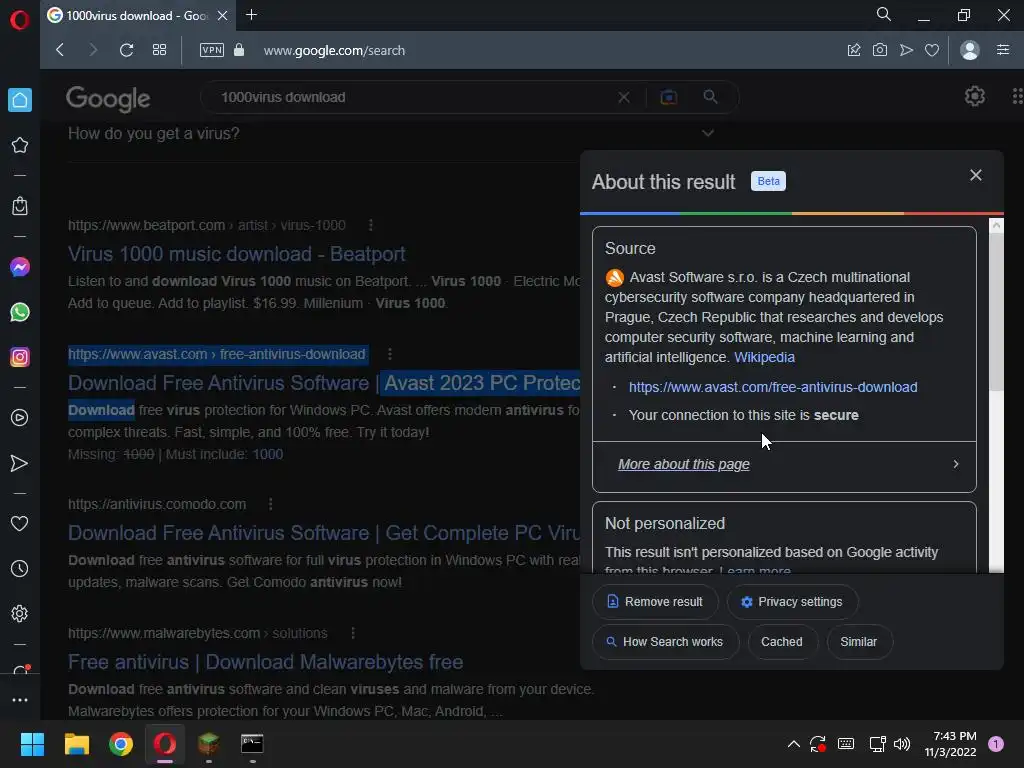The width and height of the screenshot is (1024, 768).
Task: Open more options for Malwarebytes result
Action: 353,633
